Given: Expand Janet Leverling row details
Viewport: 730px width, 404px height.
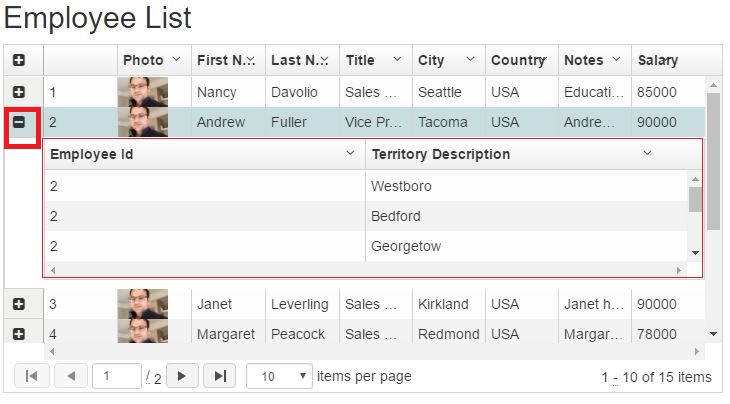Looking at the screenshot, I should [x=19, y=304].
